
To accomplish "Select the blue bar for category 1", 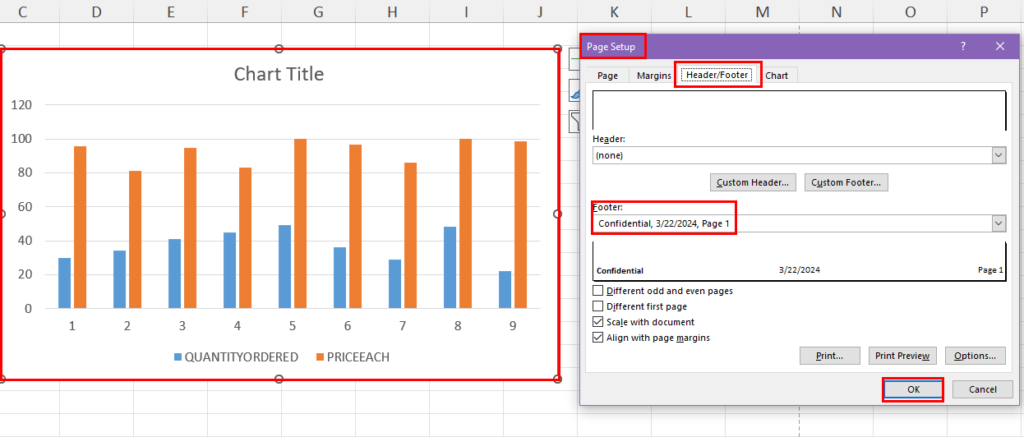I will coord(64,283).
